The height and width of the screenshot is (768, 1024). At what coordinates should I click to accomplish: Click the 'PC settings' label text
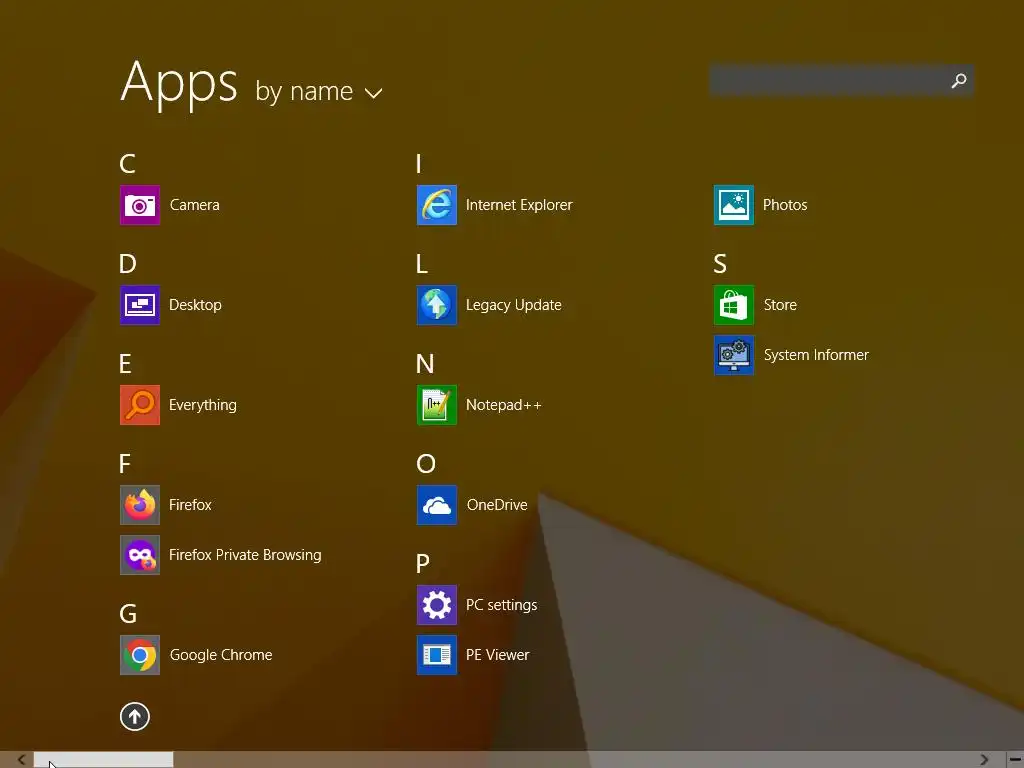tap(502, 605)
